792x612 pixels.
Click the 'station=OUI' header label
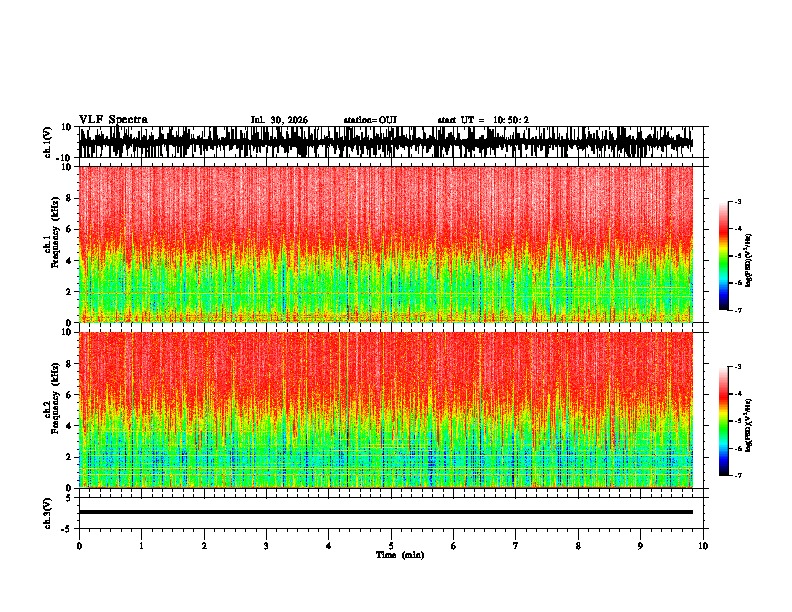[x=370, y=120]
